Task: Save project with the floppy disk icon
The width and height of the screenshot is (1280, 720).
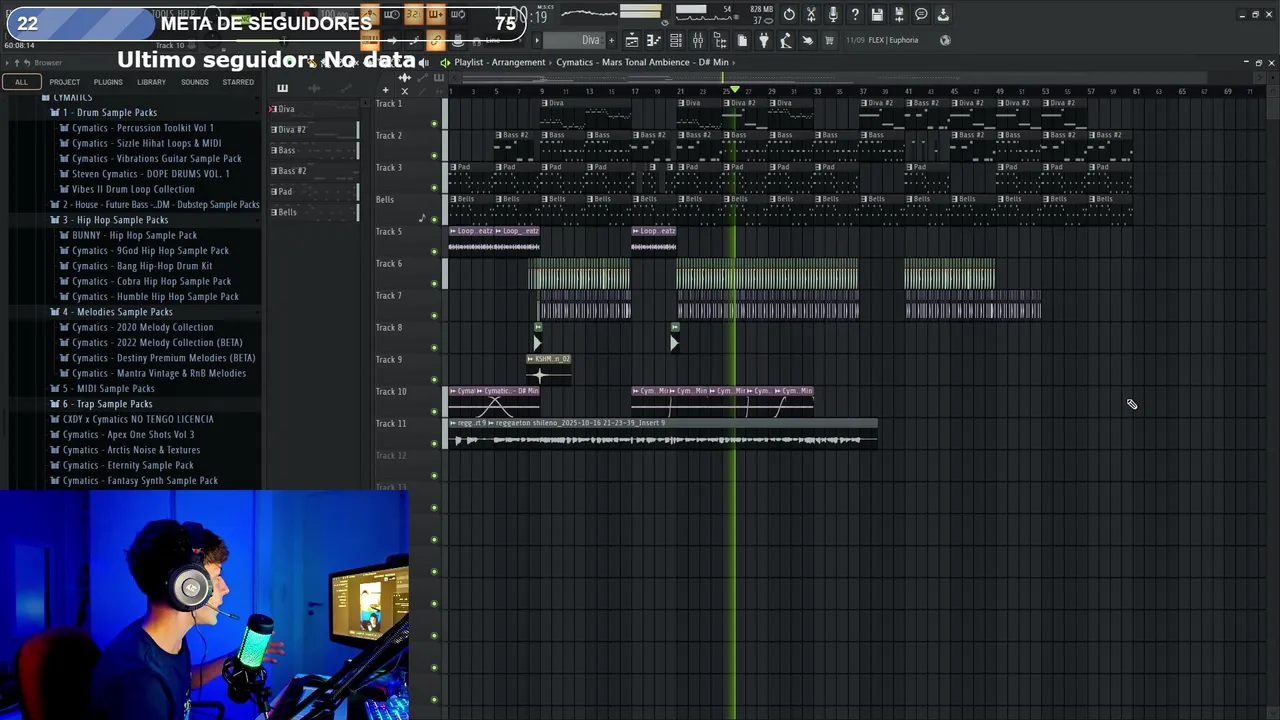Action: click(877, 14)
